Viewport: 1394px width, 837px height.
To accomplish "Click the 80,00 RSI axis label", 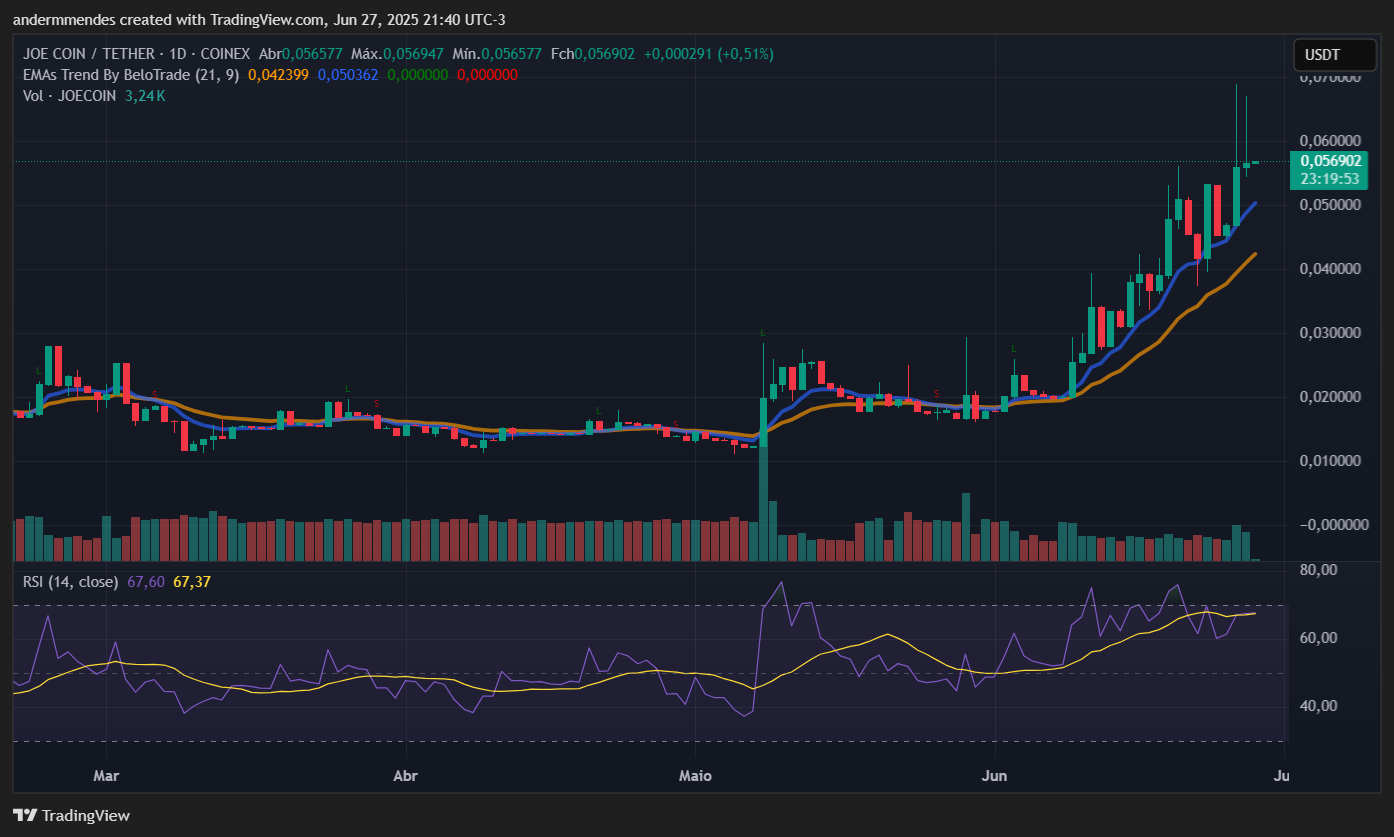I will click(x=1319, y=569).
